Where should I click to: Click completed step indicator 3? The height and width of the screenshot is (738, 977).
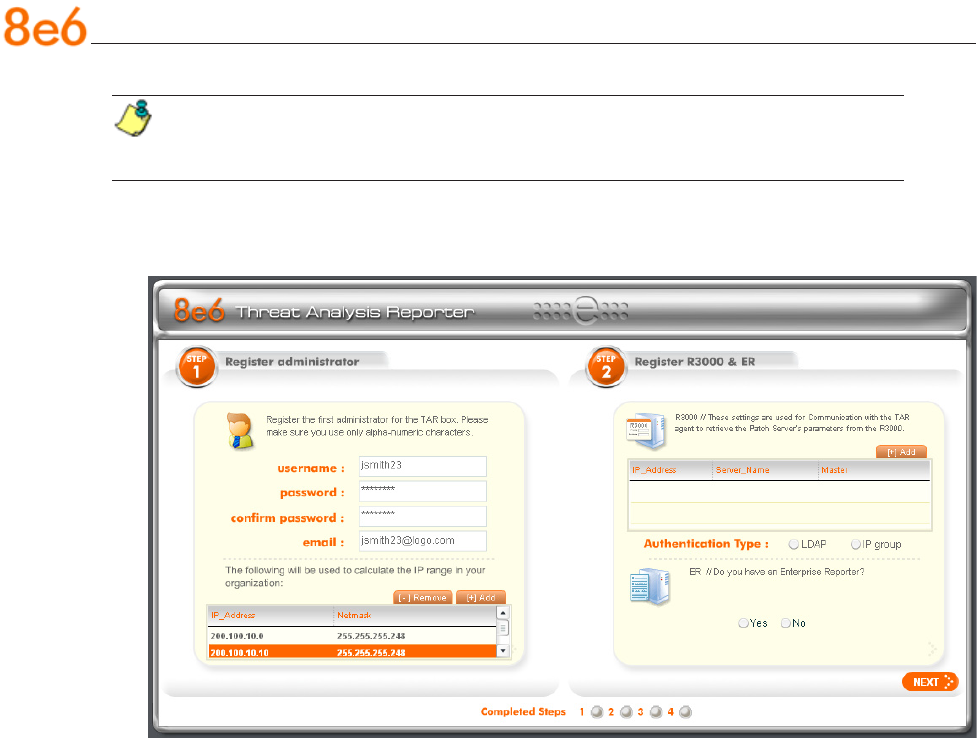click(x=655, y=712)
